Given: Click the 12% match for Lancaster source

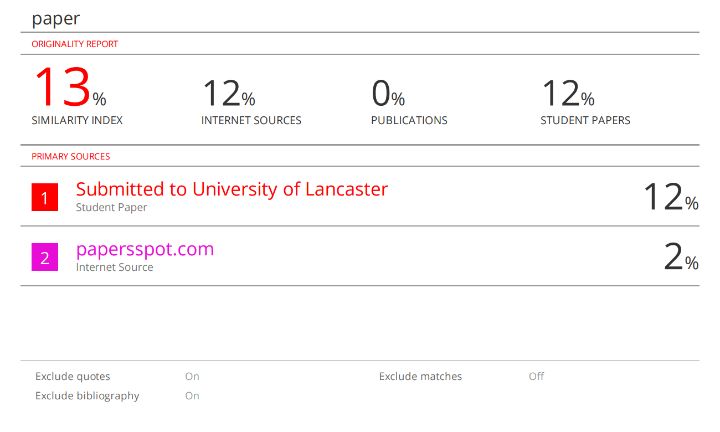Looking at the screenshot, I should click(x=671, y=197).
